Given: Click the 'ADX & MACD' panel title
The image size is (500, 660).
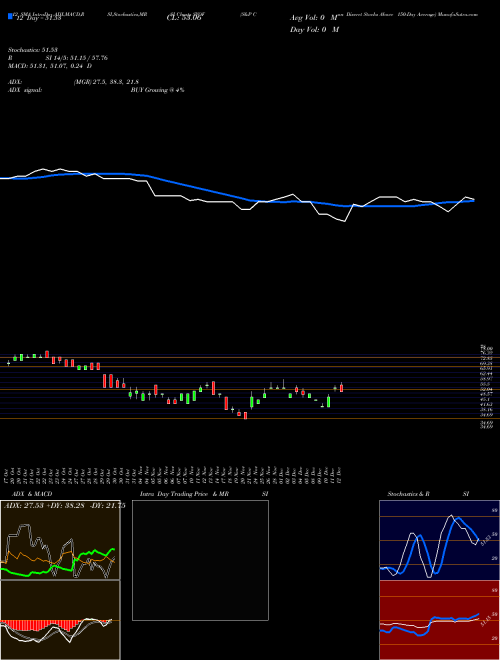Looking at the screenshot, I should 32,494.
